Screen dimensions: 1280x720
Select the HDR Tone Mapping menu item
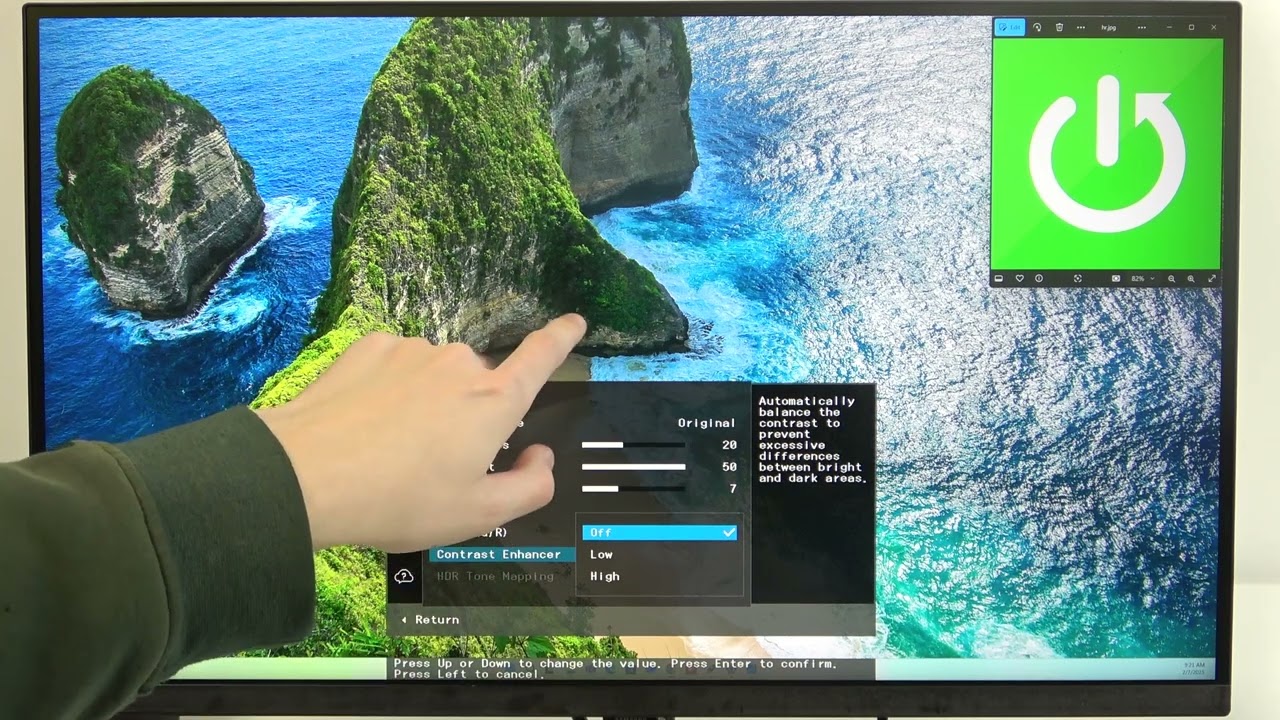[495, 576]
